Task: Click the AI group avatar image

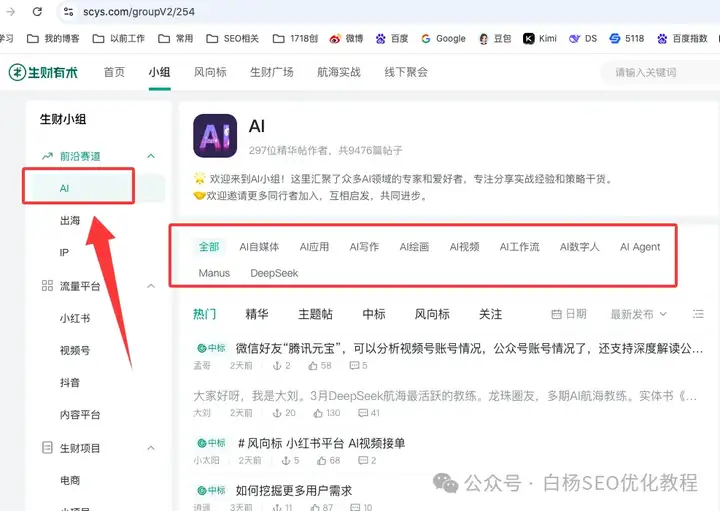Action: tap(215, 136)
